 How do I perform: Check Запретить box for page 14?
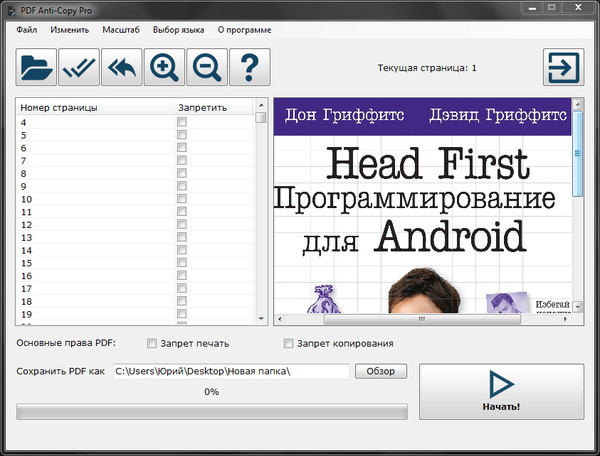click(182, 250)
